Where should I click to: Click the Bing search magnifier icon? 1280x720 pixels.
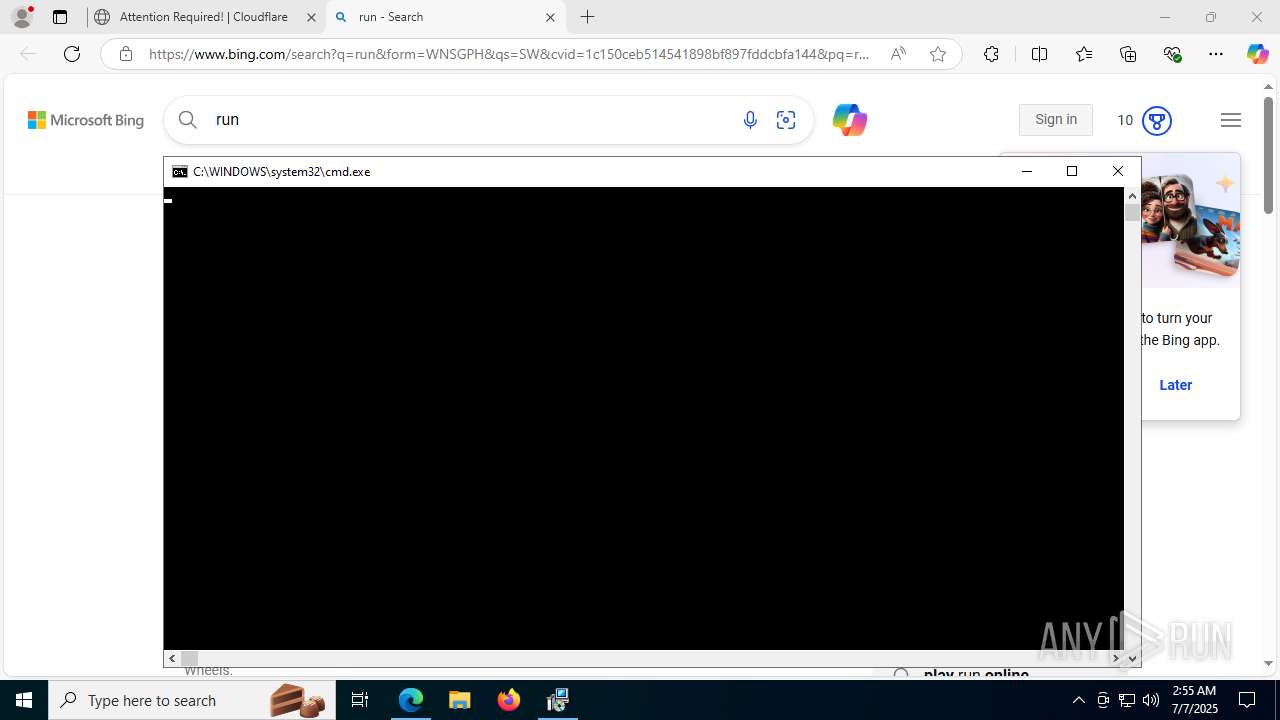pos(188,120)
